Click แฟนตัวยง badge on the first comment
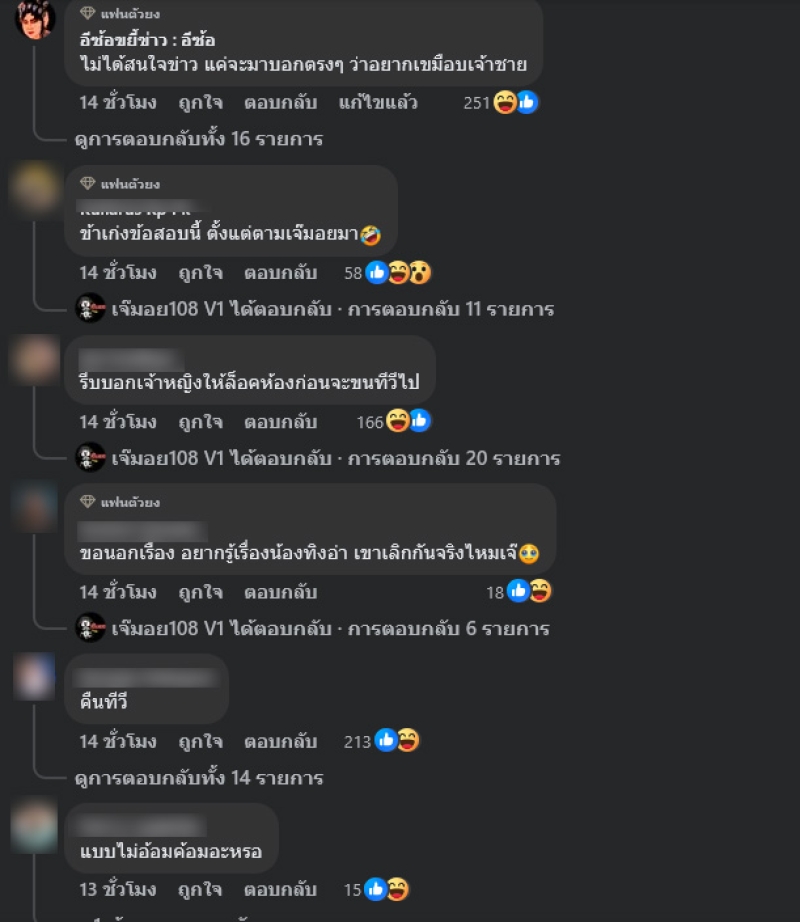The width and height of the screenshot is (800, 922). 120,13
